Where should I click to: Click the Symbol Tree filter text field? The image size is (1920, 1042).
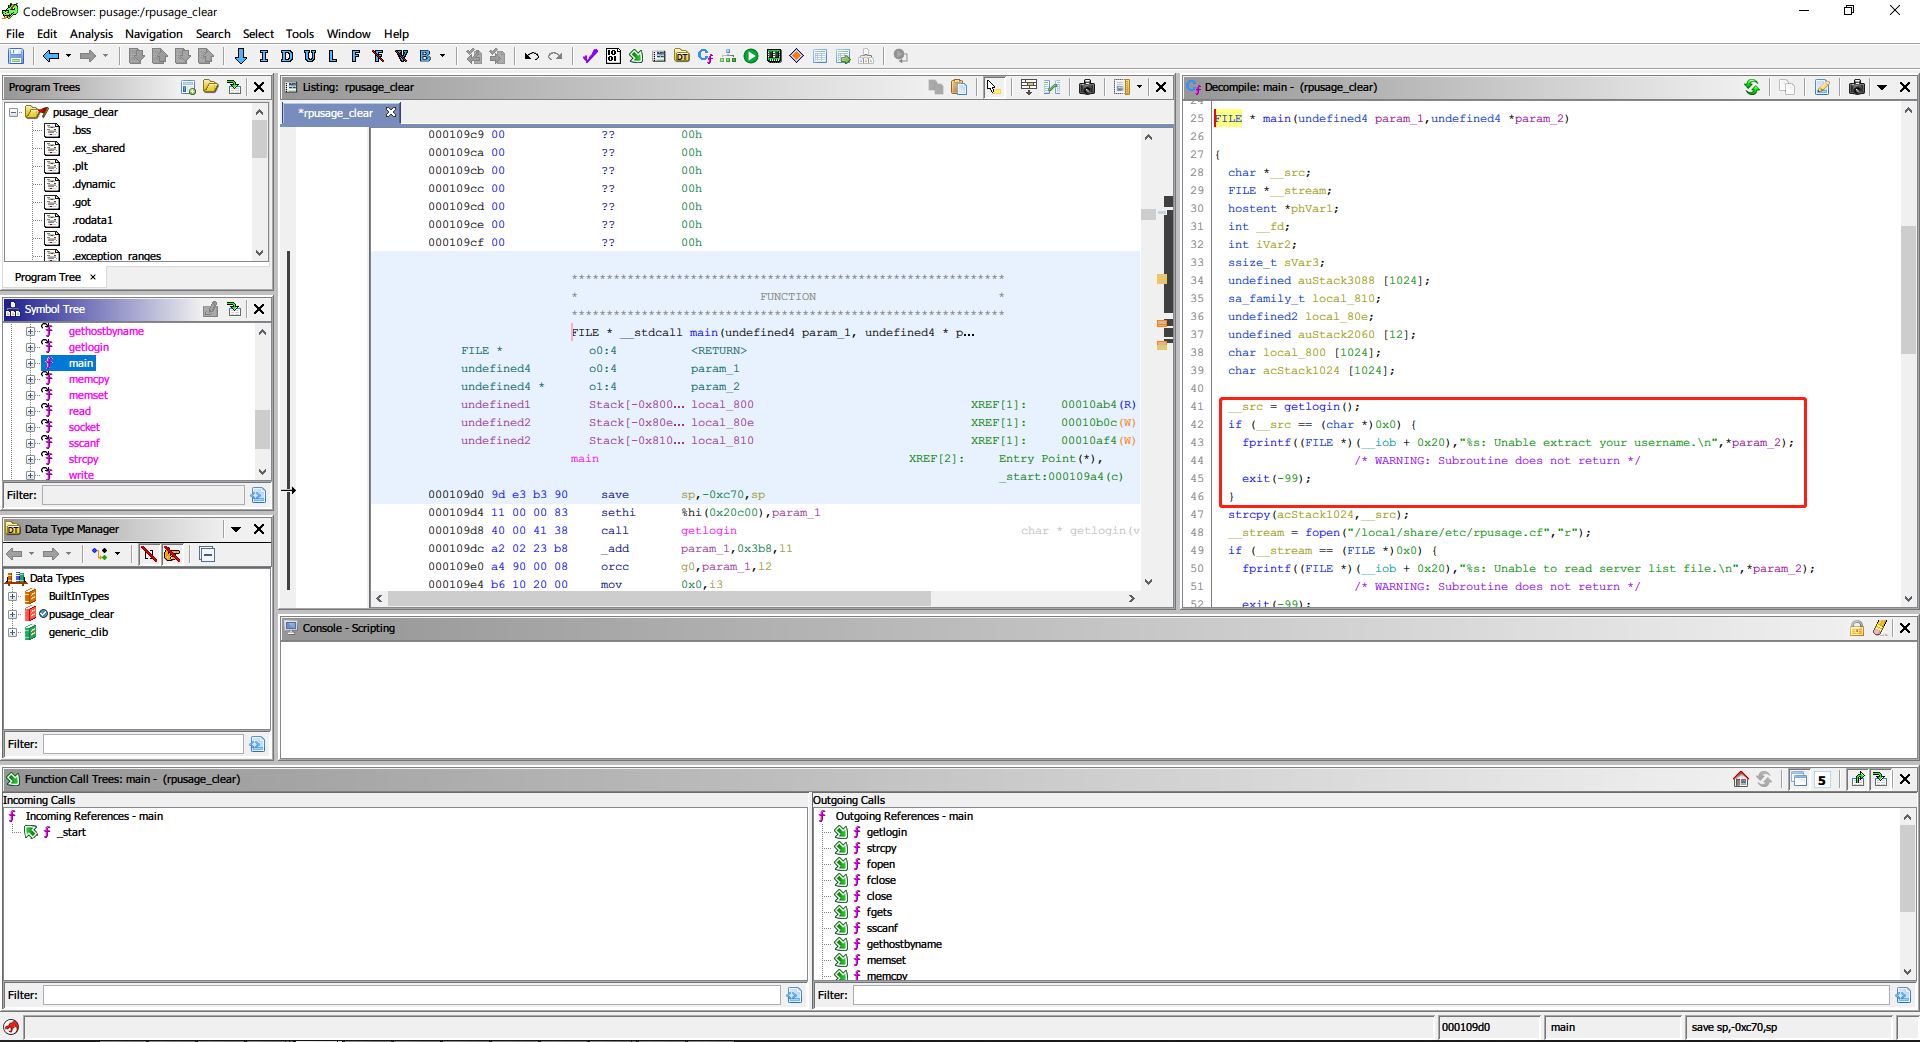coord(143,495)
